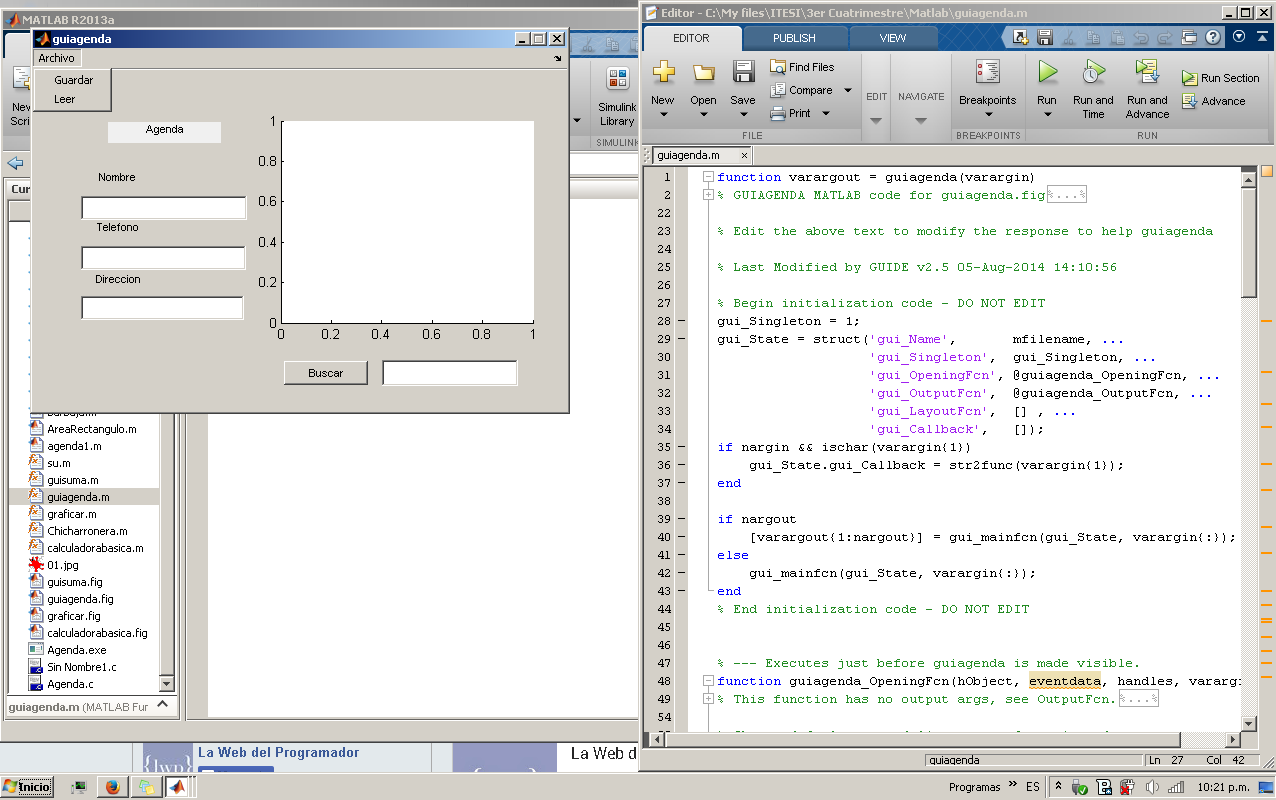This screenshot has height=800, width=1276.
Task: Switch to the PUBLISH tab
Action: (794, 38)
